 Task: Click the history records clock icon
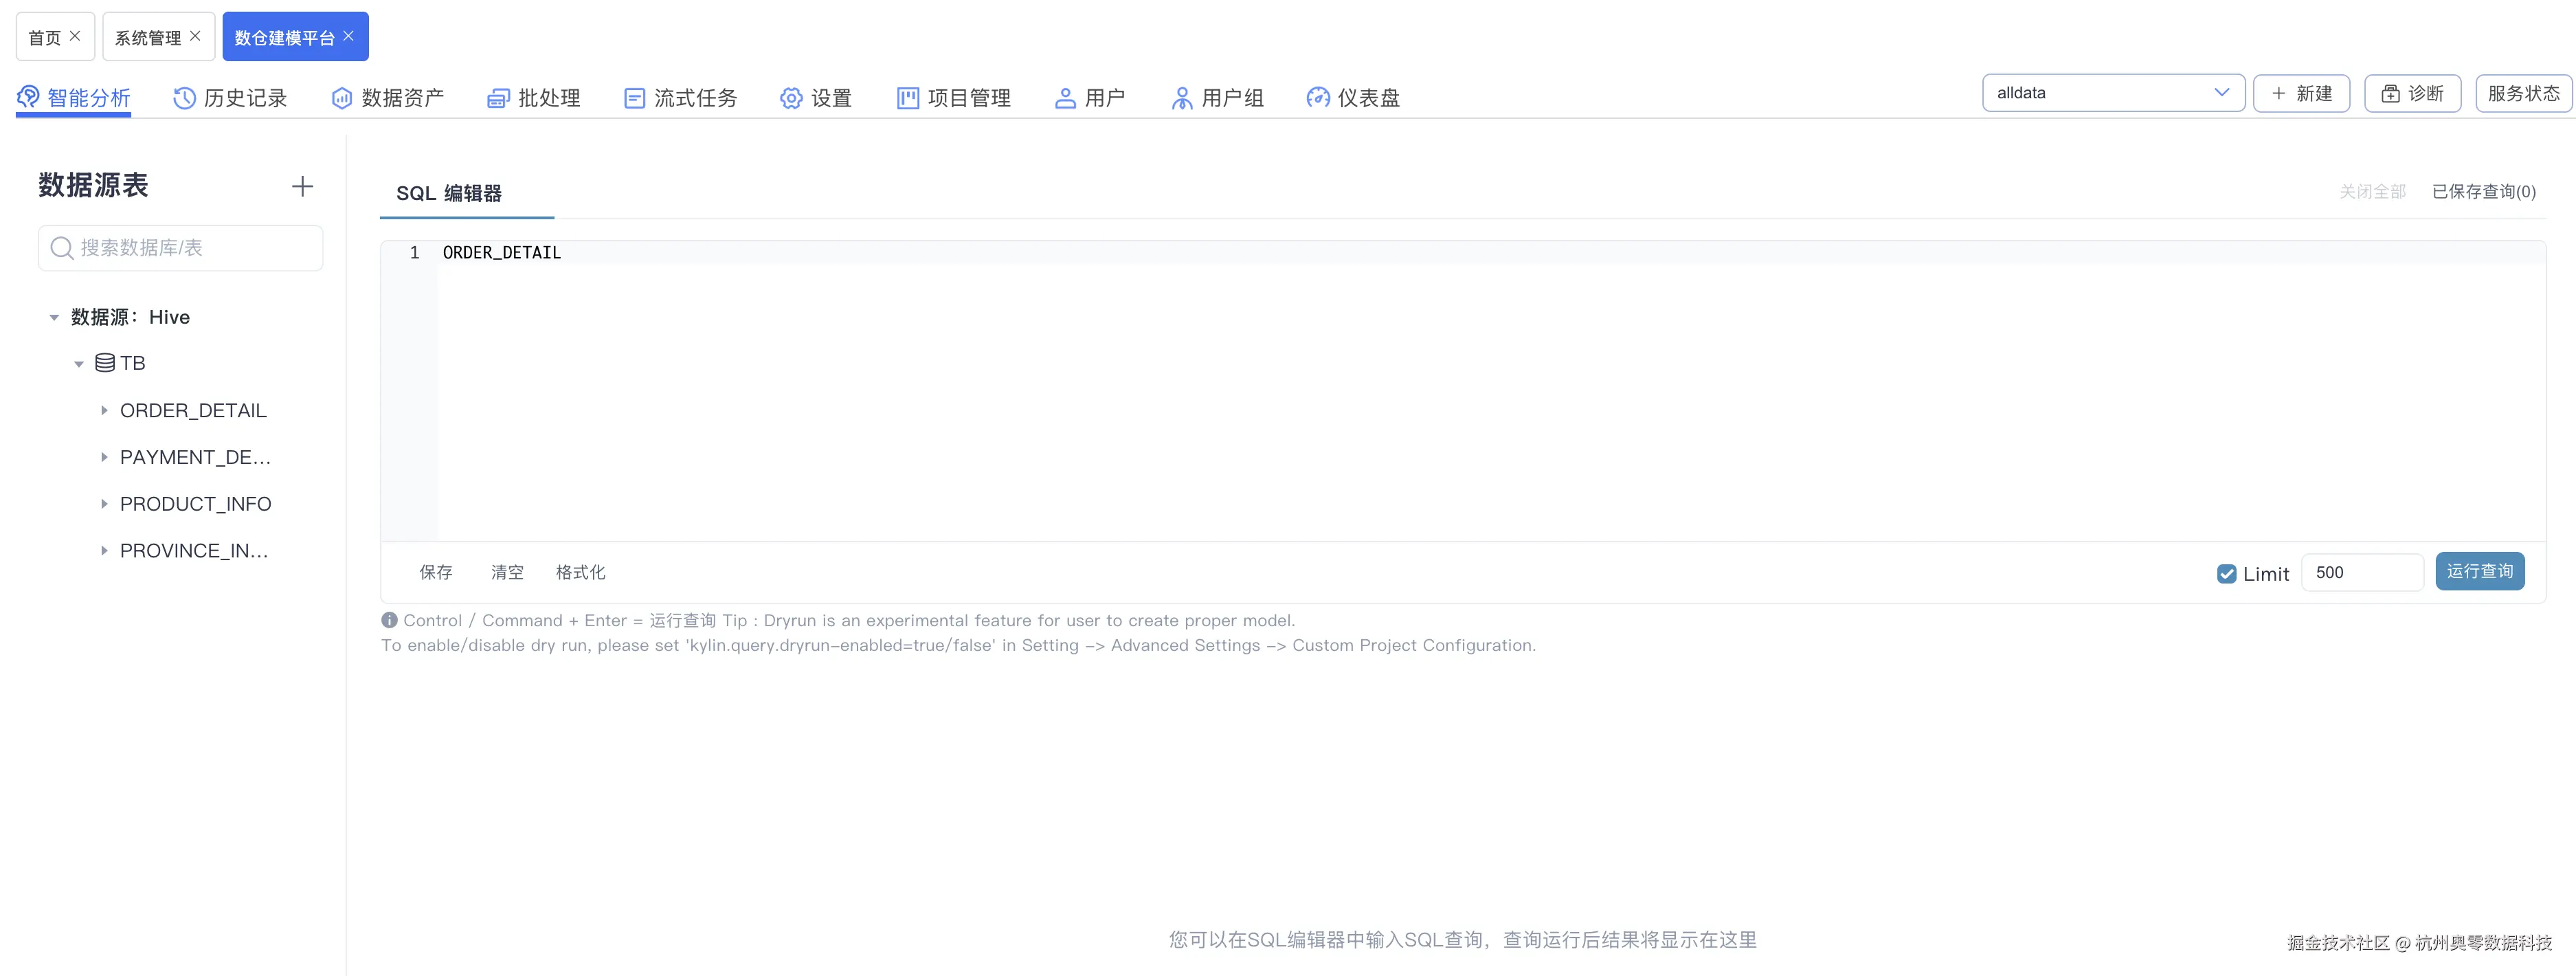[x=184, y=98]
